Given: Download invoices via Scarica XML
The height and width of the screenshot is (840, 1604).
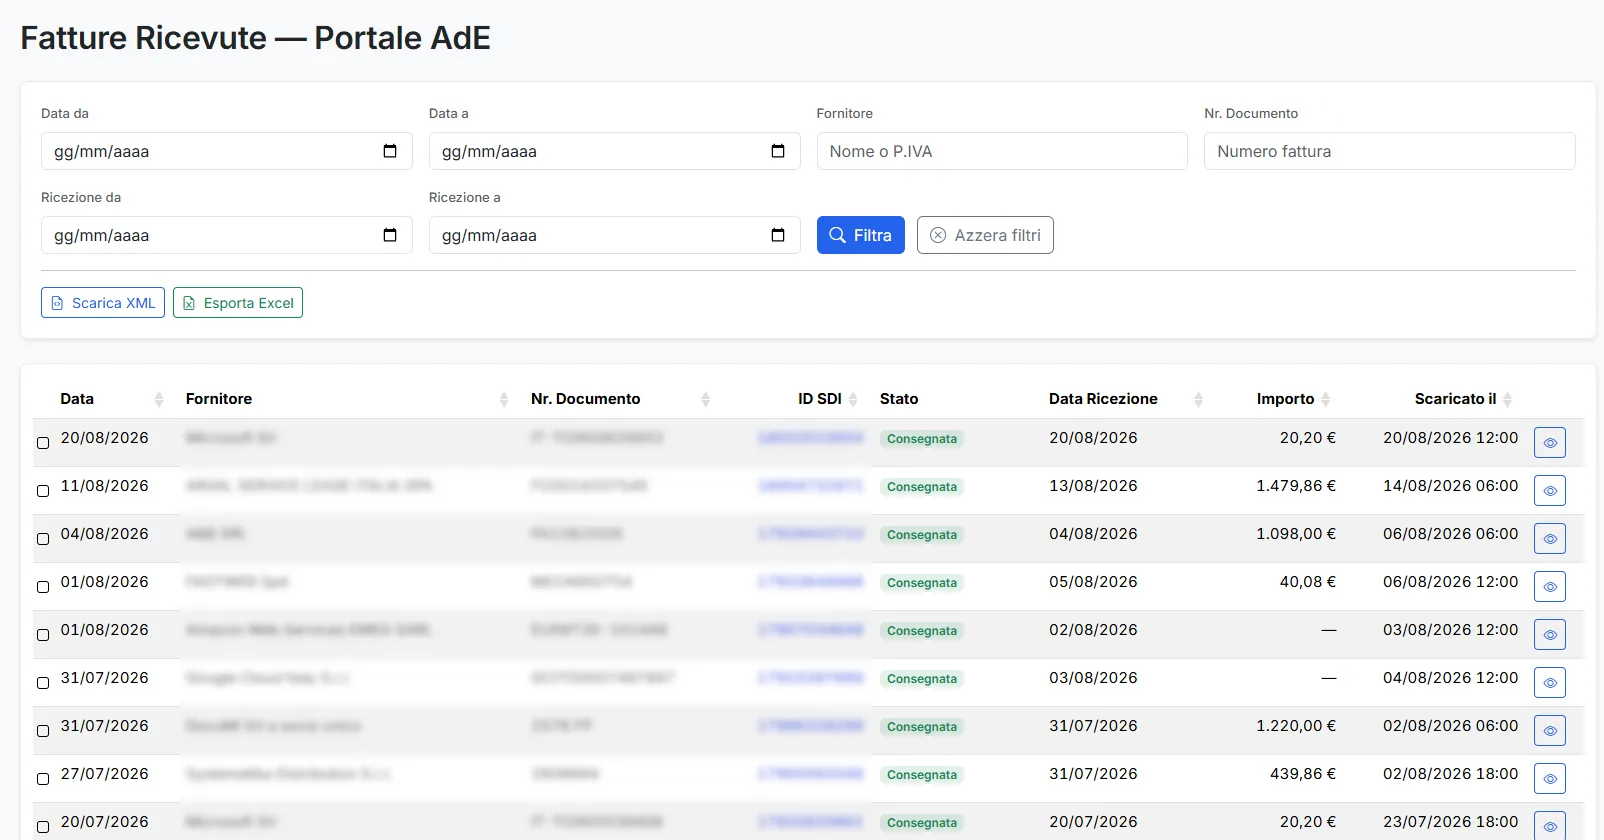Looking at the screenshot, I should (103, 303).
